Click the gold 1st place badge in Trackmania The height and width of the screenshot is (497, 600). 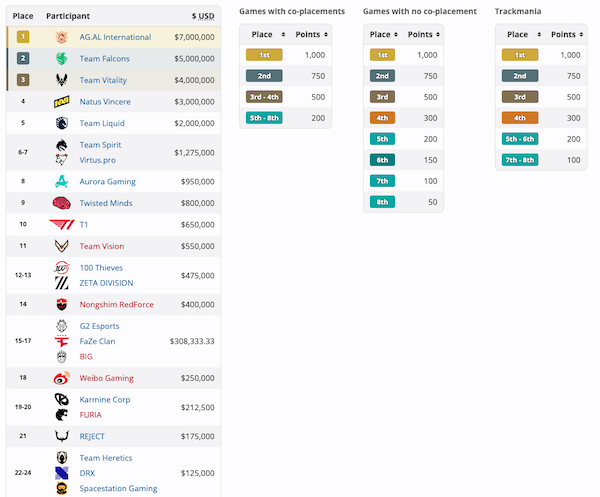(x=520, y=55)
